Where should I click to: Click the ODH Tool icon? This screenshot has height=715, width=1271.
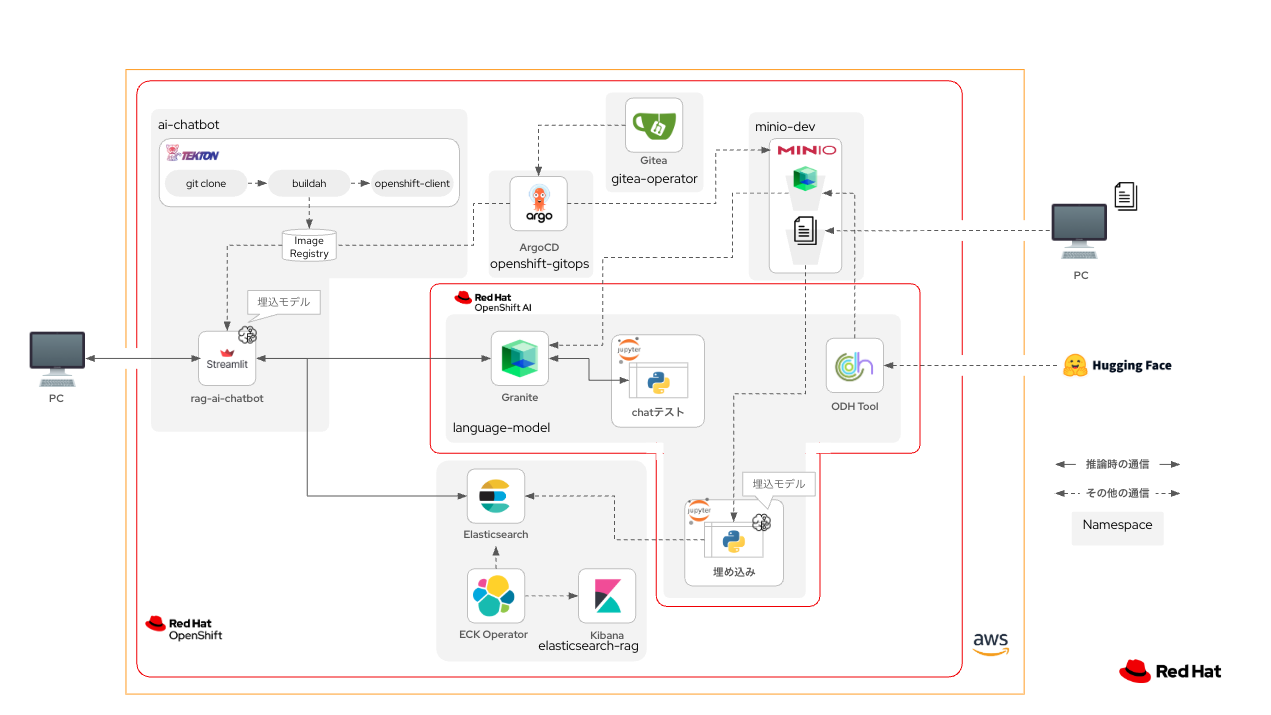point(855,366)
